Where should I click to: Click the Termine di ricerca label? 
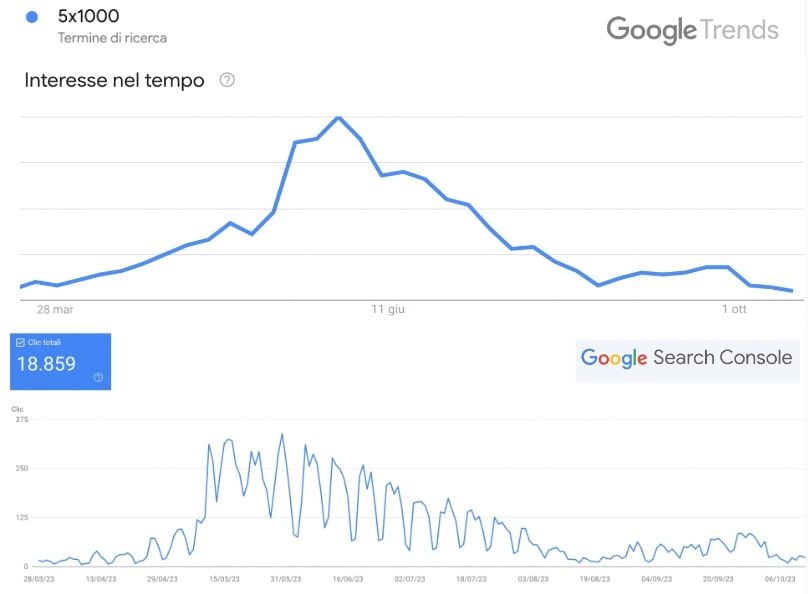point(110,38)
